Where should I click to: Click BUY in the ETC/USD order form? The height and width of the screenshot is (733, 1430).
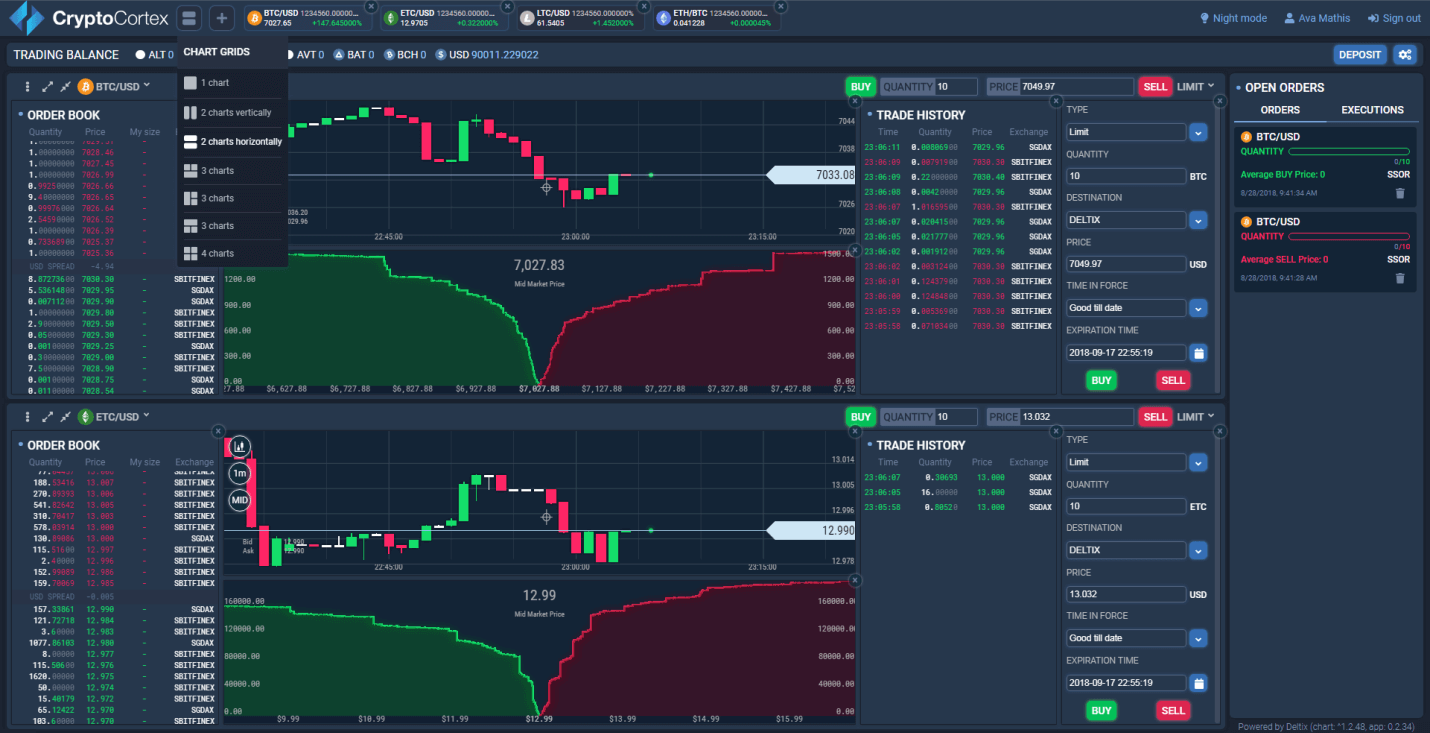1101,710
